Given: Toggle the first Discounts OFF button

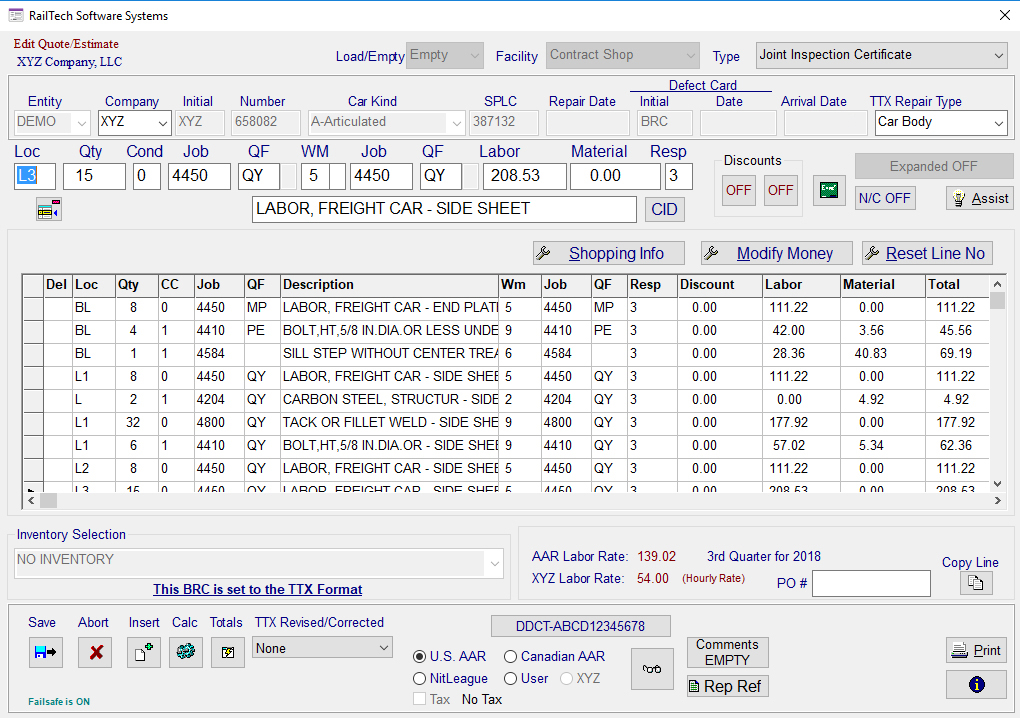Looking at the screenshot, I should click(738, 191).
